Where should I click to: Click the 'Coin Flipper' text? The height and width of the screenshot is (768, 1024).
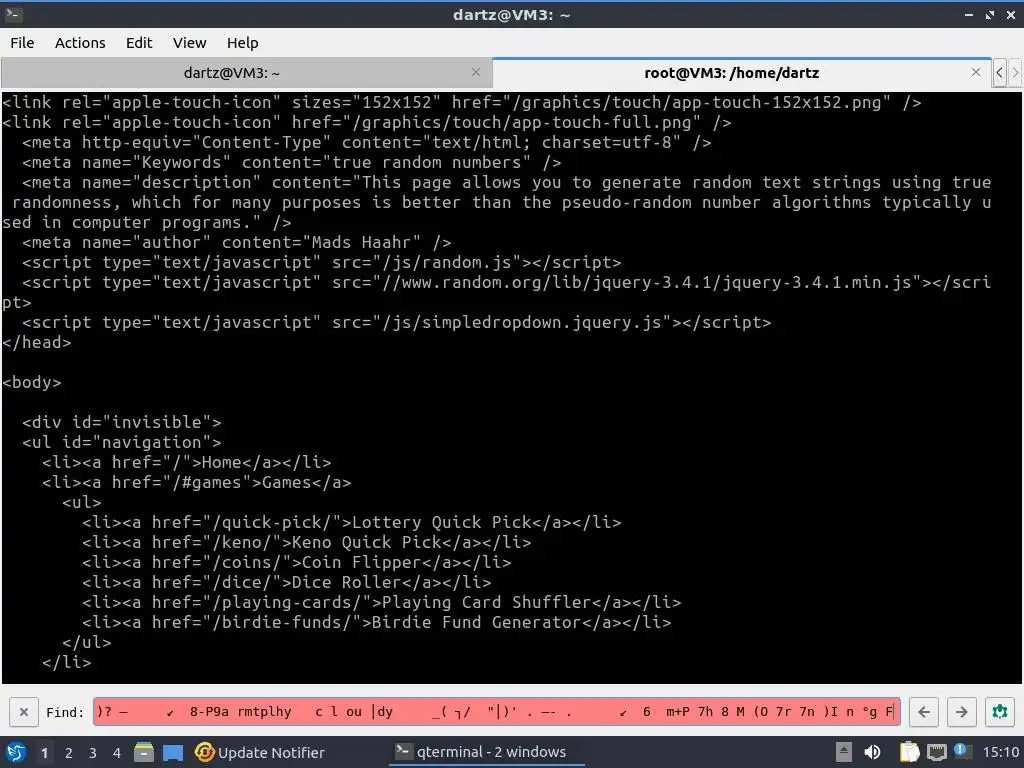click(362, 562)
